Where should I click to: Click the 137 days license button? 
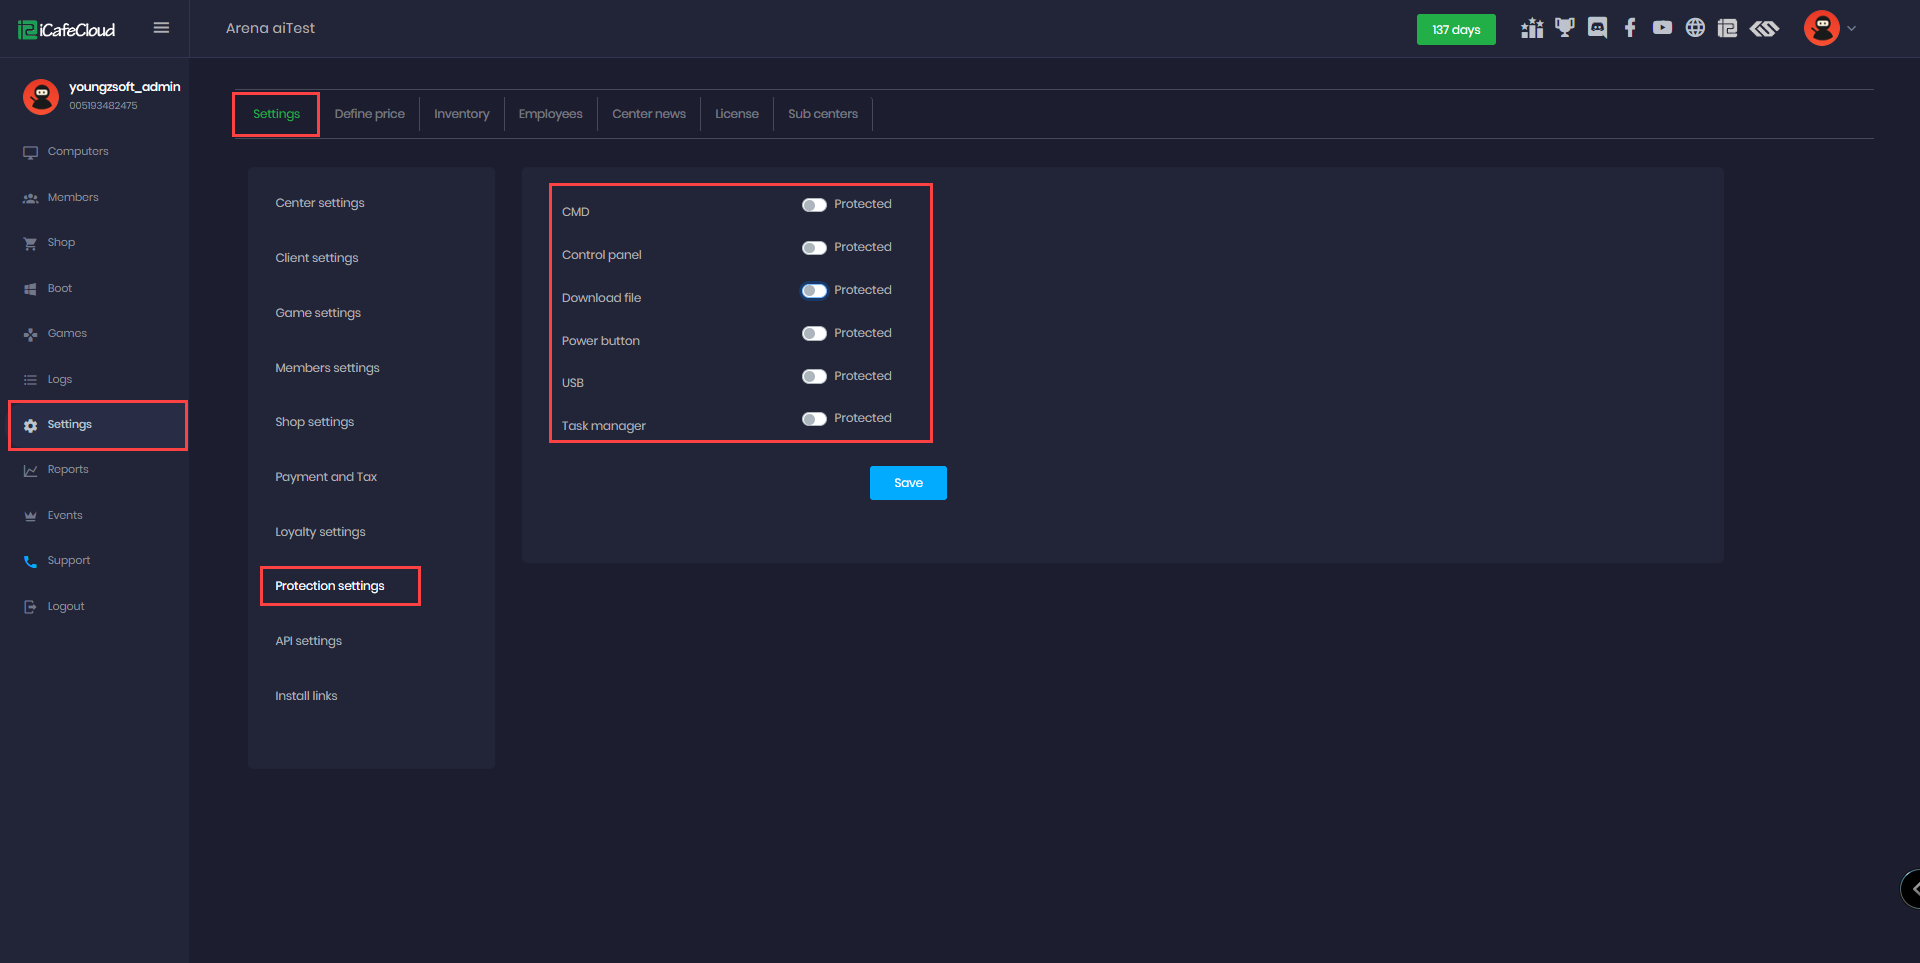tap(1456, 30)
